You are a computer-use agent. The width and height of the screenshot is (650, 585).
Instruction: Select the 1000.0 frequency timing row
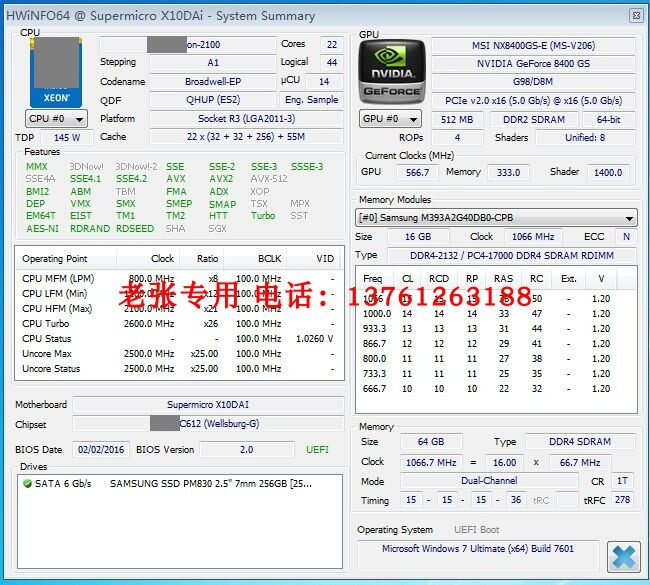[496, 313]
